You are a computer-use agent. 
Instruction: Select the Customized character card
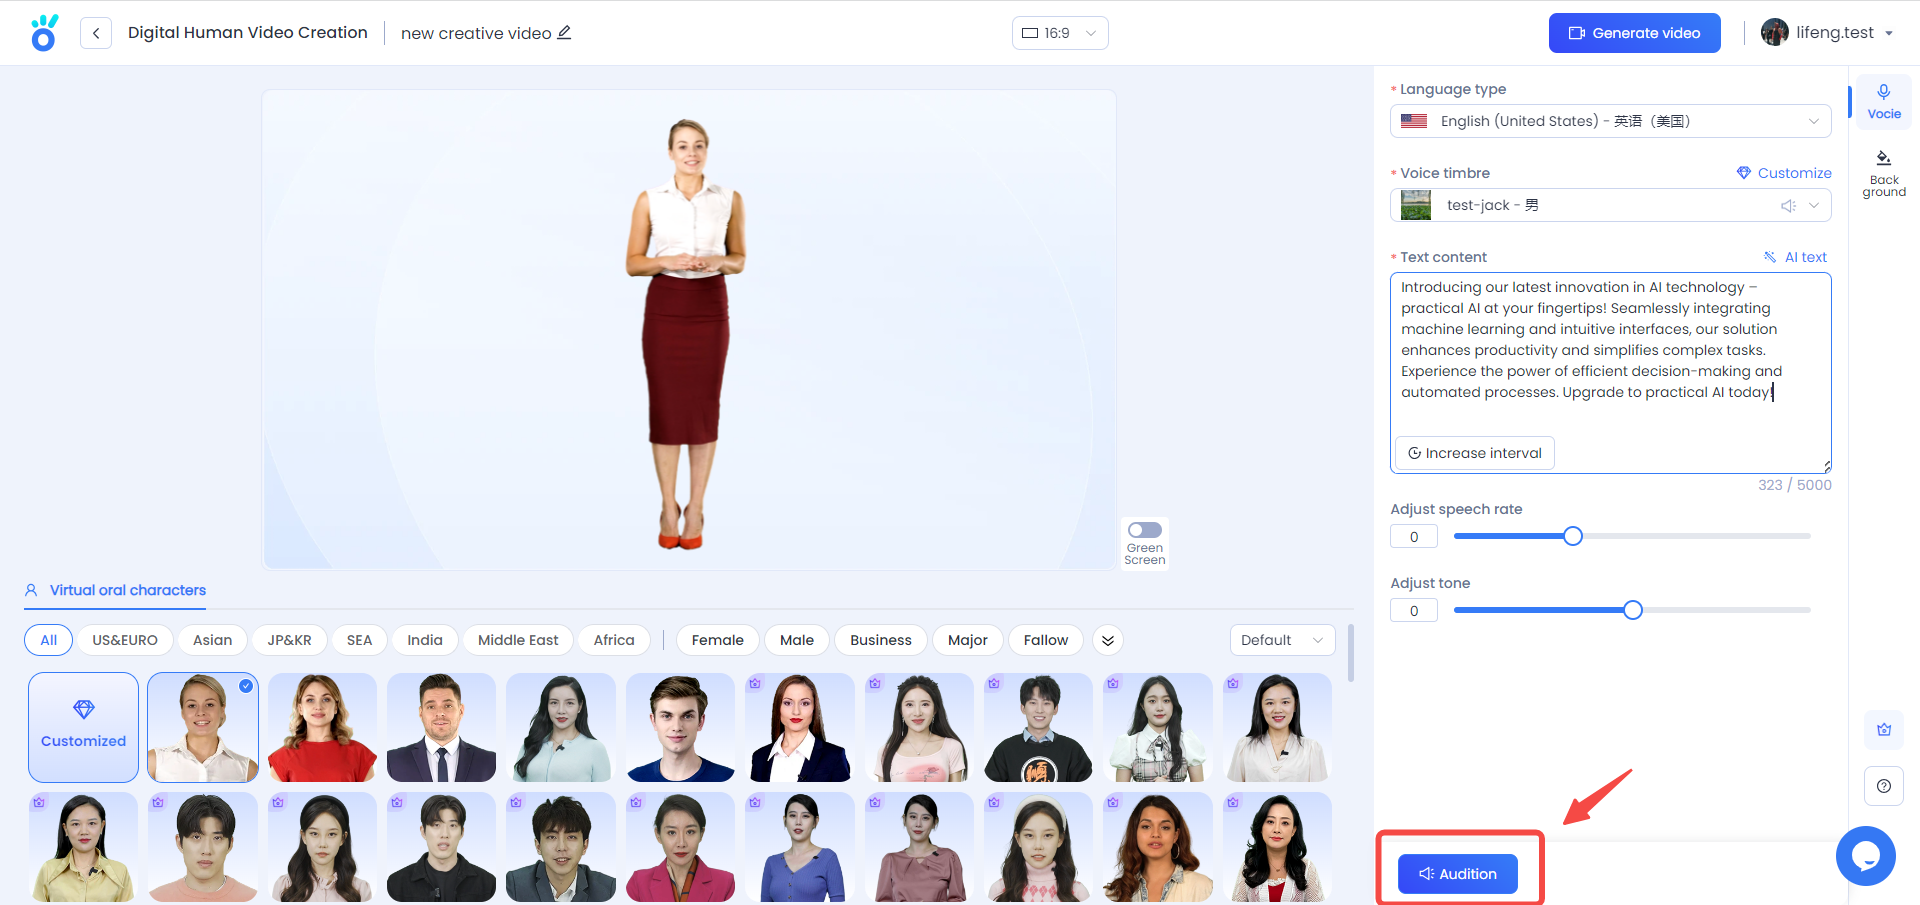(x=84, y=727)
